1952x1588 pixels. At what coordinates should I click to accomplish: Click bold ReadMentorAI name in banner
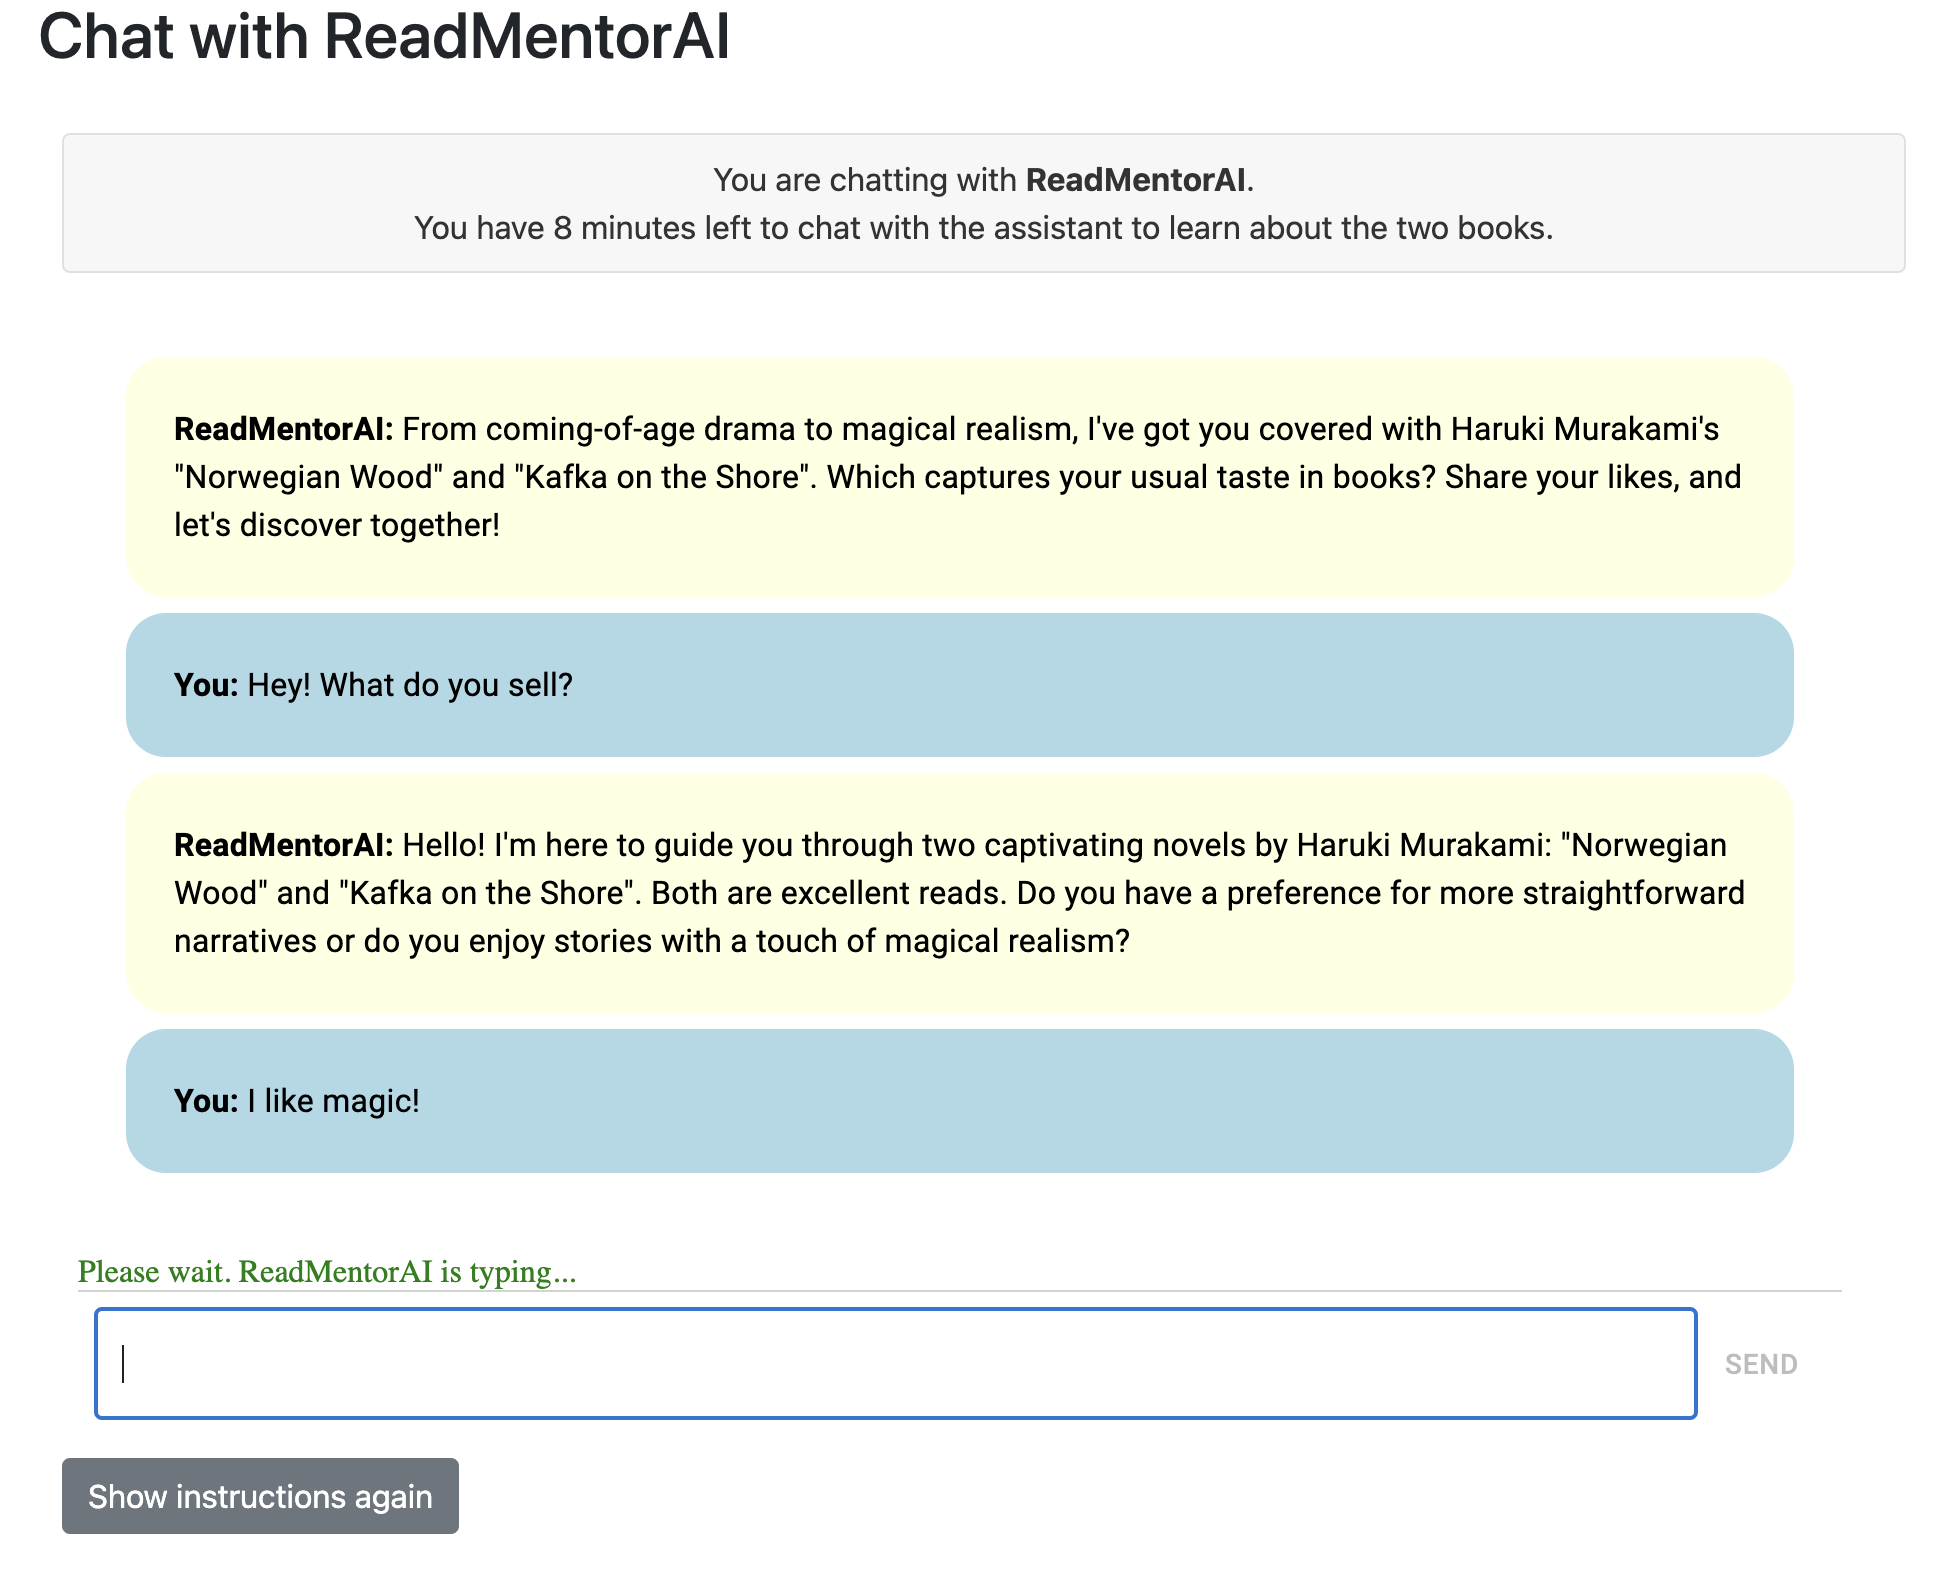click(x=1135, y=180)
